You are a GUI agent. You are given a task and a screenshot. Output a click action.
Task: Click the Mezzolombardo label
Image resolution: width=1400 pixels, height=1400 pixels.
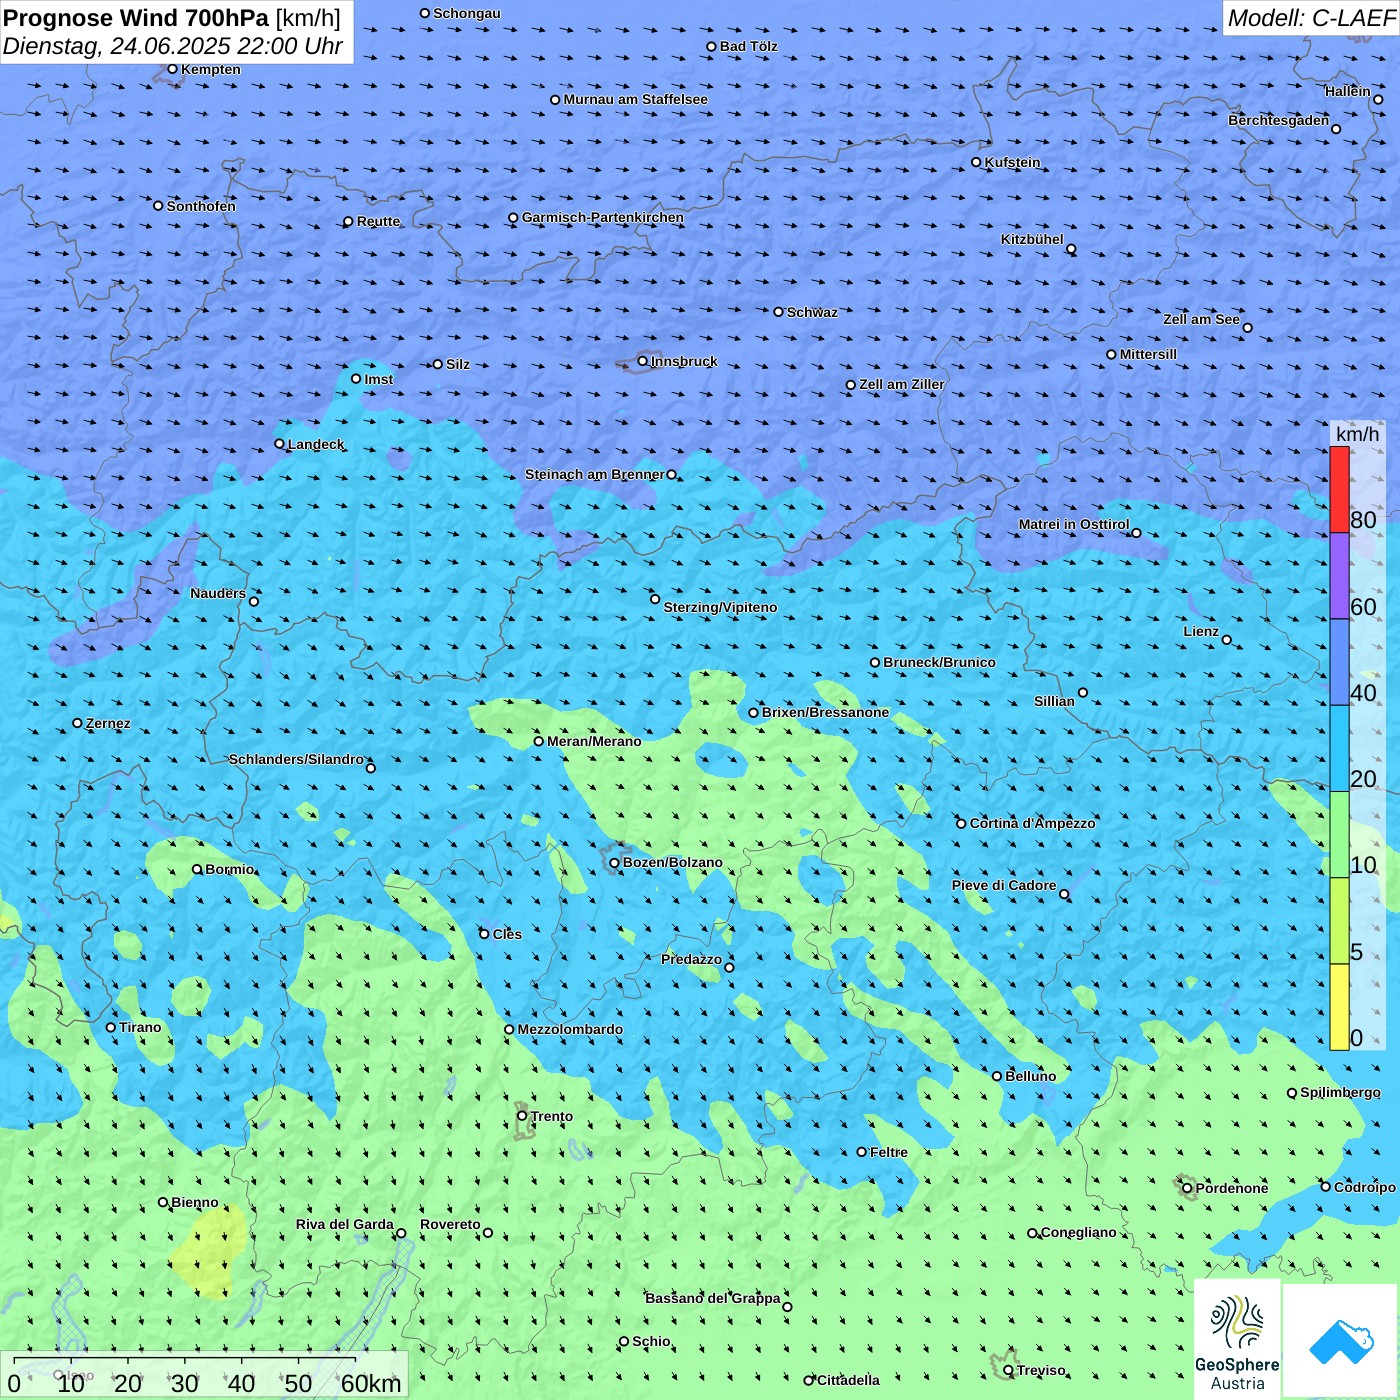pos(570,1029)
